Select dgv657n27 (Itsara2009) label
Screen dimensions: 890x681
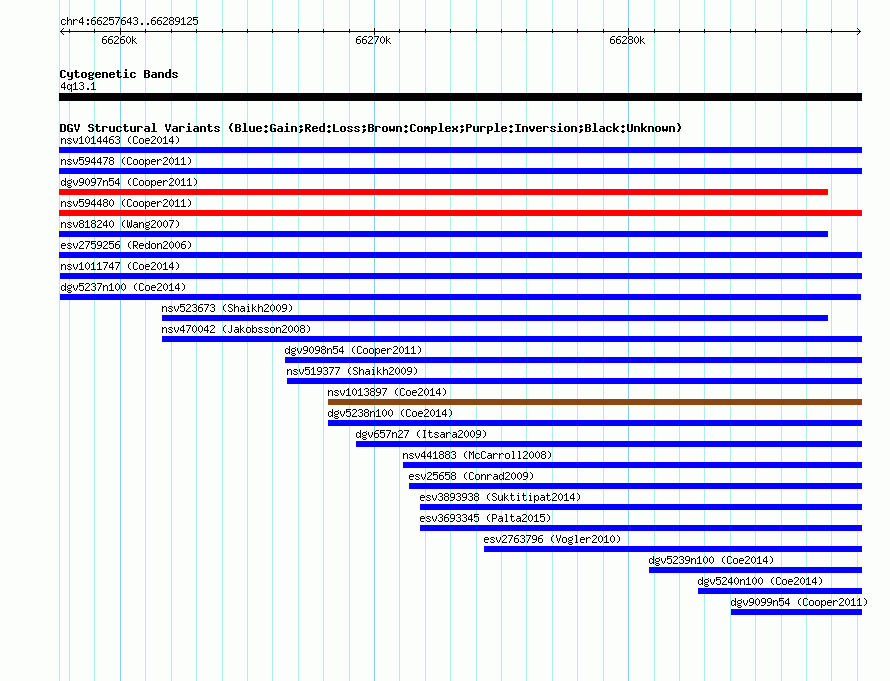[421, 434]
